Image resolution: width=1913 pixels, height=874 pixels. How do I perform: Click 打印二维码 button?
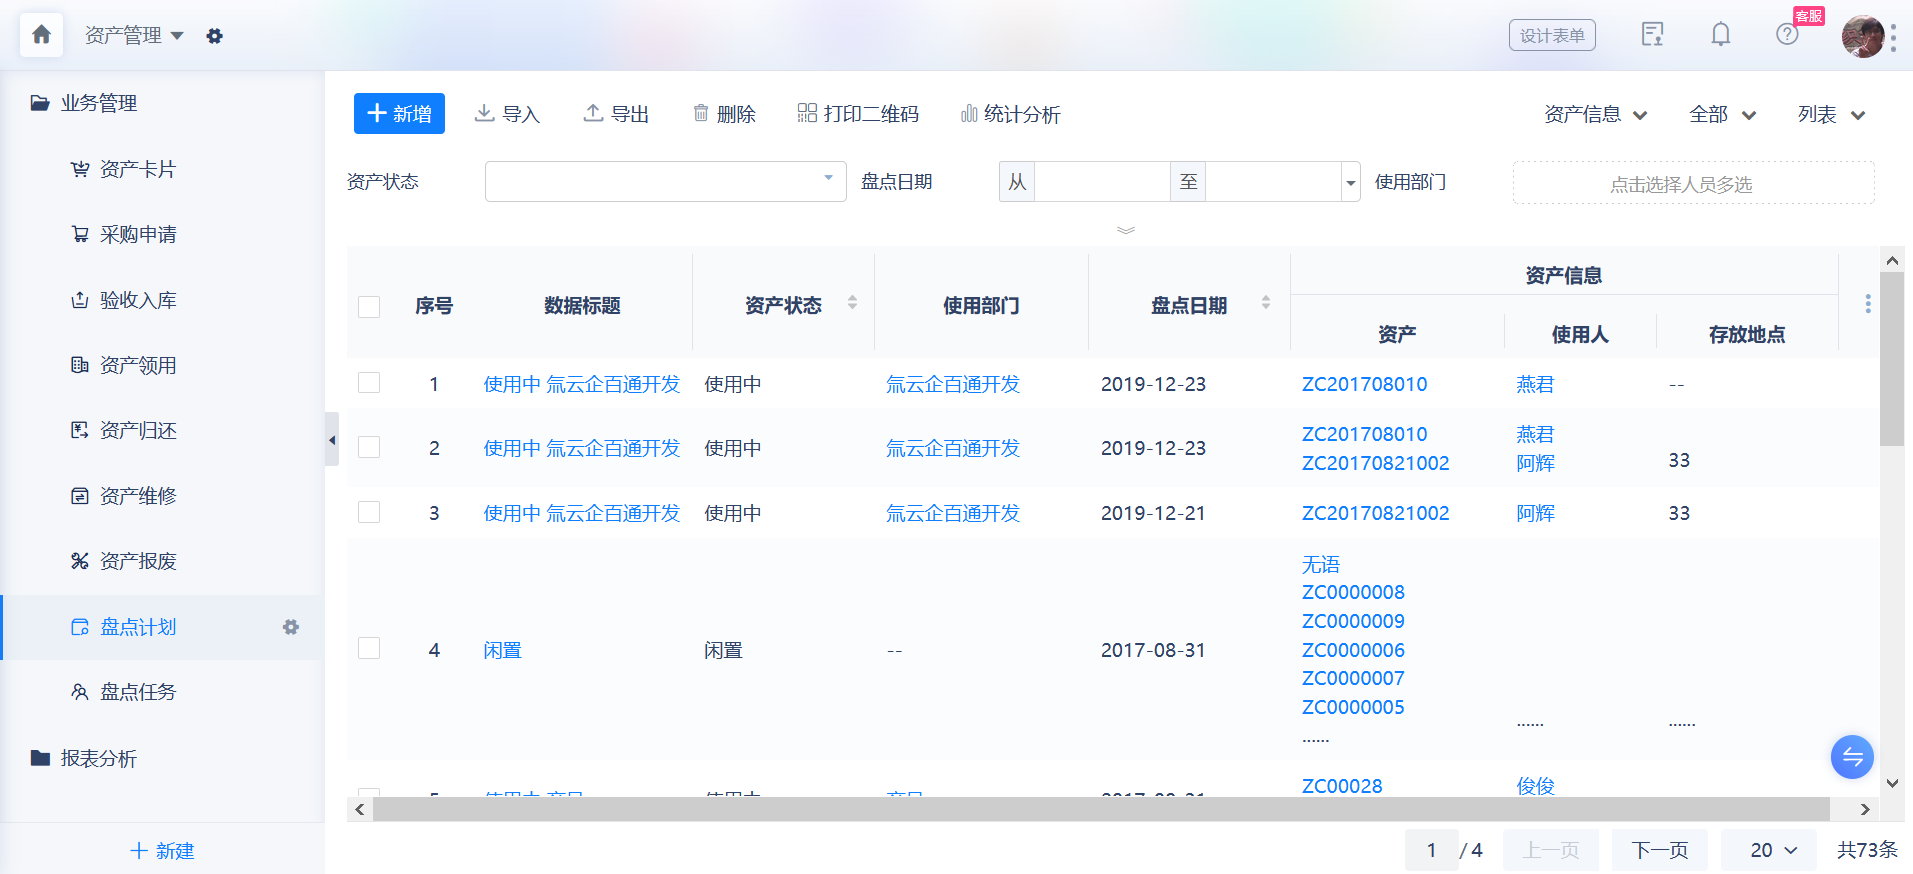pyautogui.click(x=858, y=114)
